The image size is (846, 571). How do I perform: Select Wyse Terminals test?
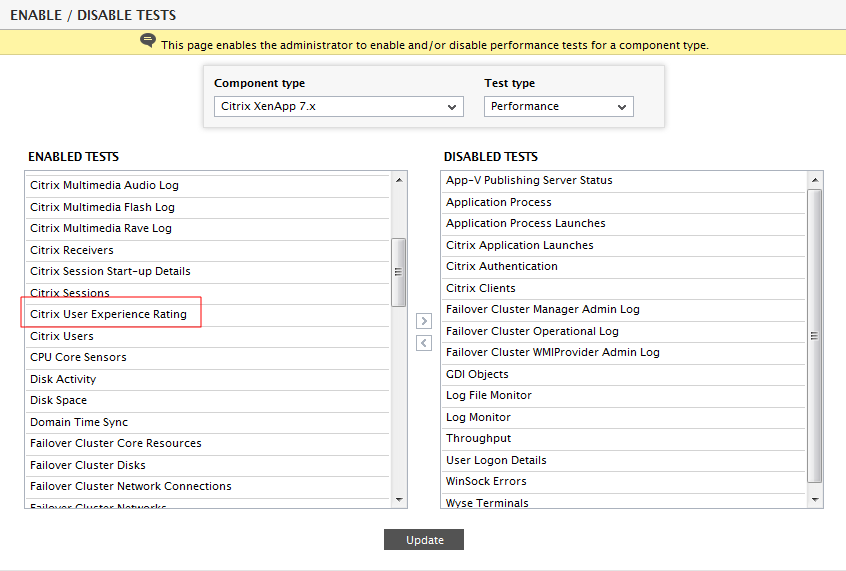pyautogui.click(x=624, y=502)
